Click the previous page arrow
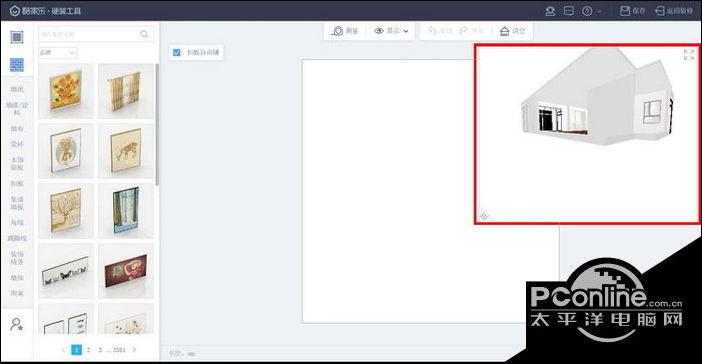702x364 pixels. coord(64,350)
